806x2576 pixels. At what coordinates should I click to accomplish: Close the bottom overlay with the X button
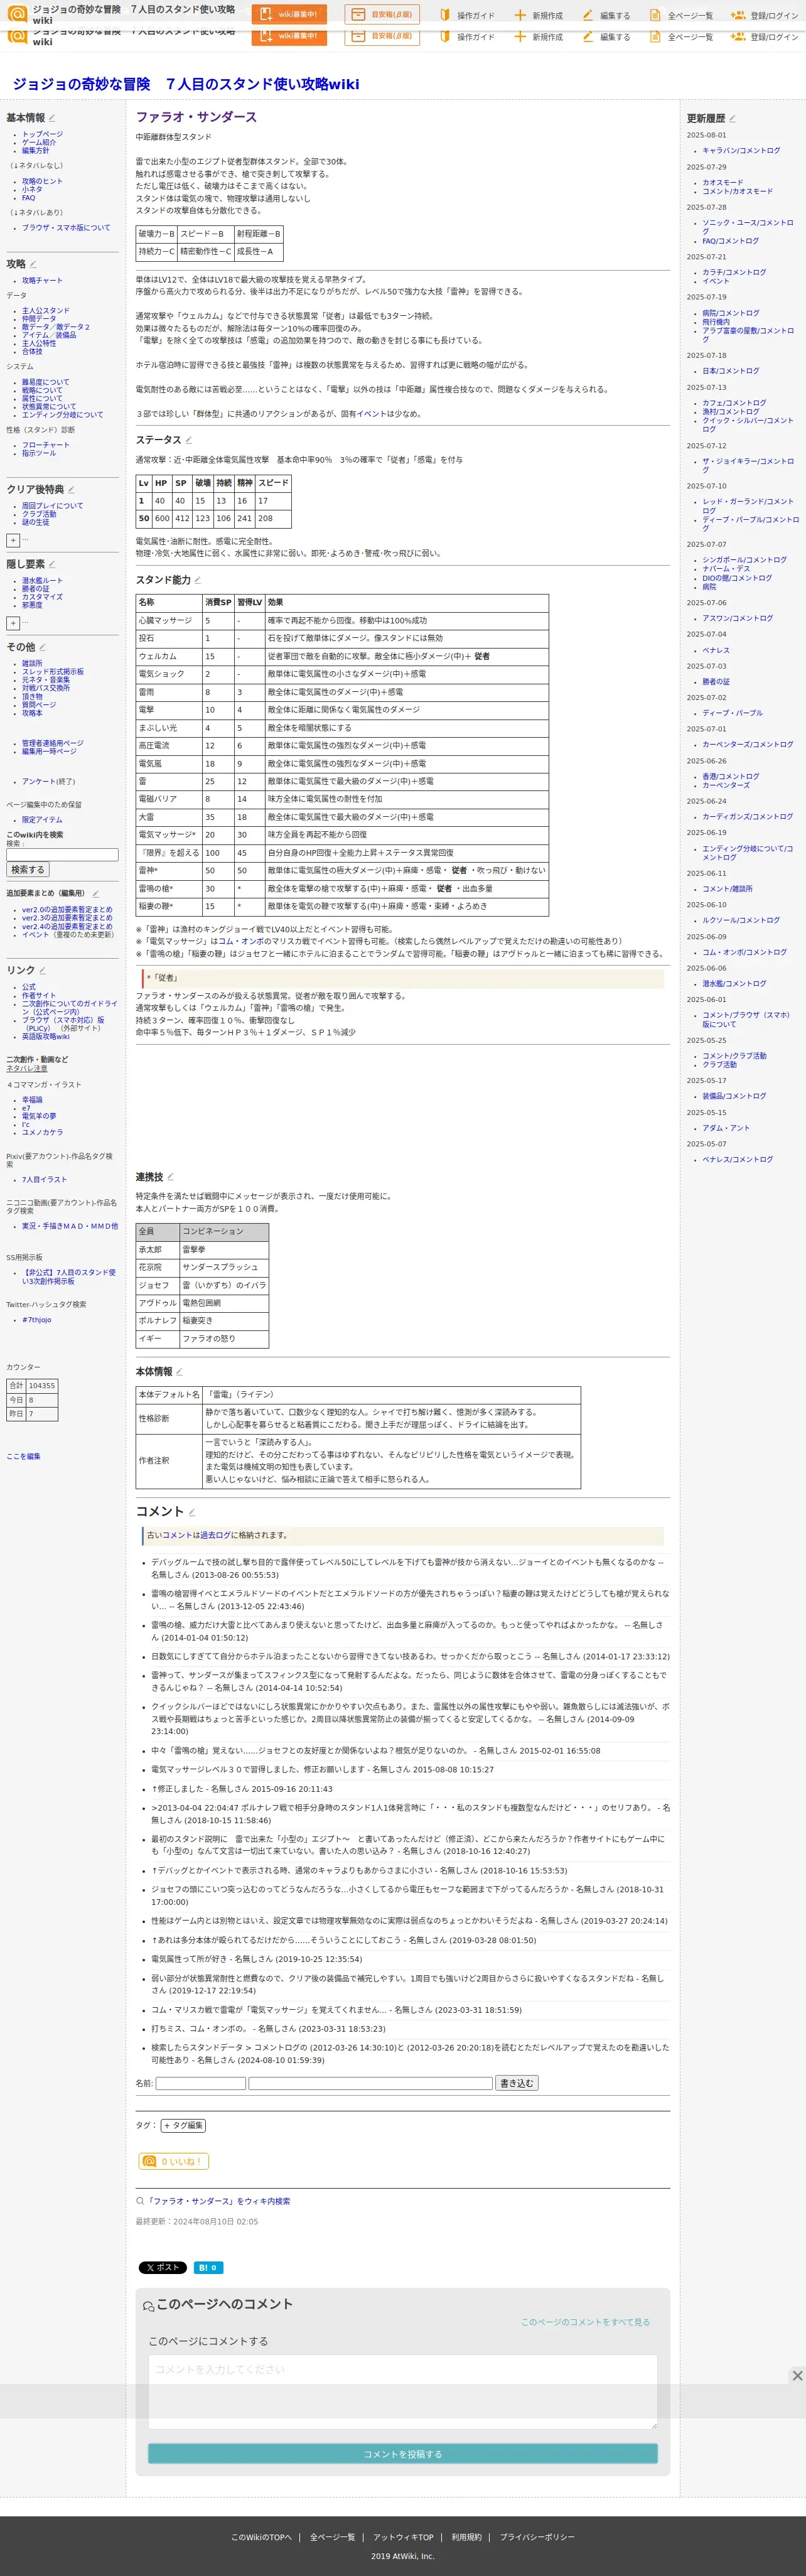797,2375
